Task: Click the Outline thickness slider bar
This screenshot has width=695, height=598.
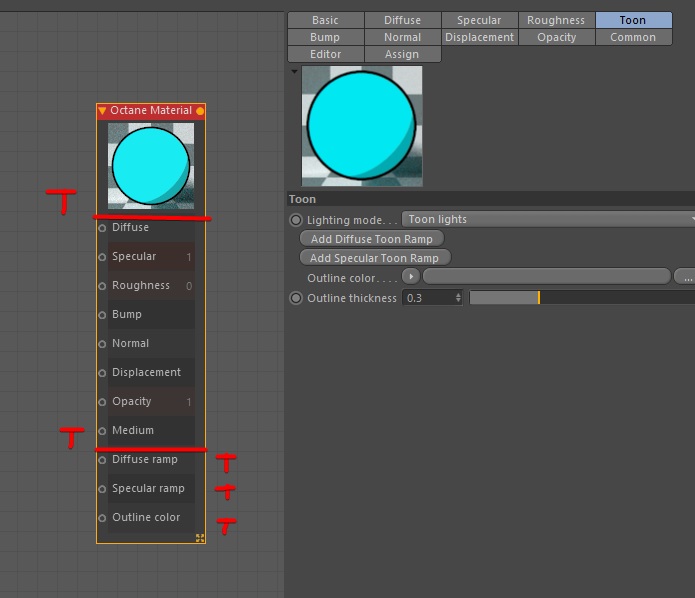Action: coord(582,298)
